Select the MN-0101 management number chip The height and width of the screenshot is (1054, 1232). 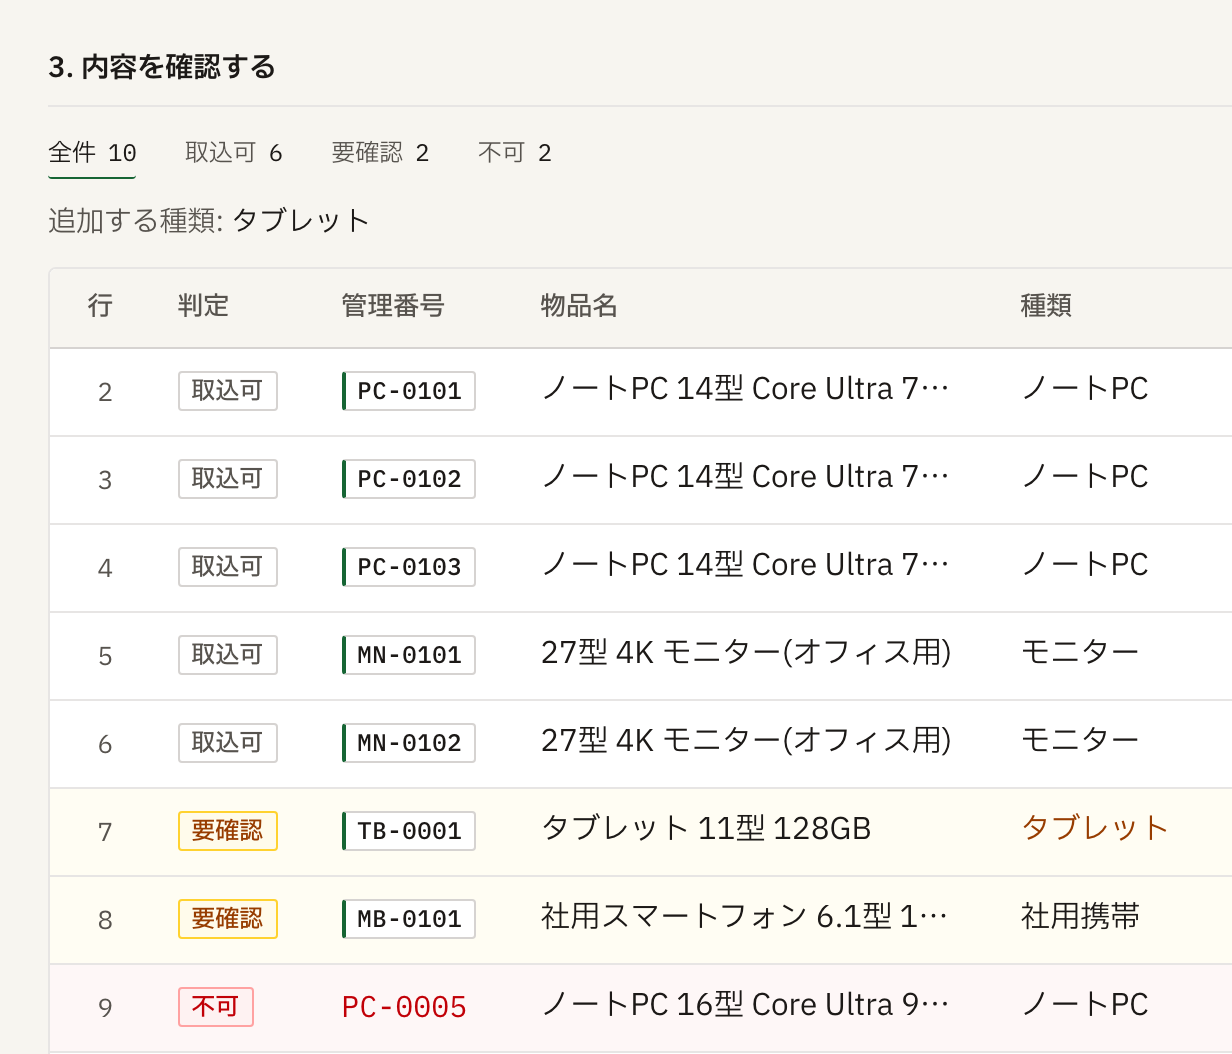[x=409, y=655]
